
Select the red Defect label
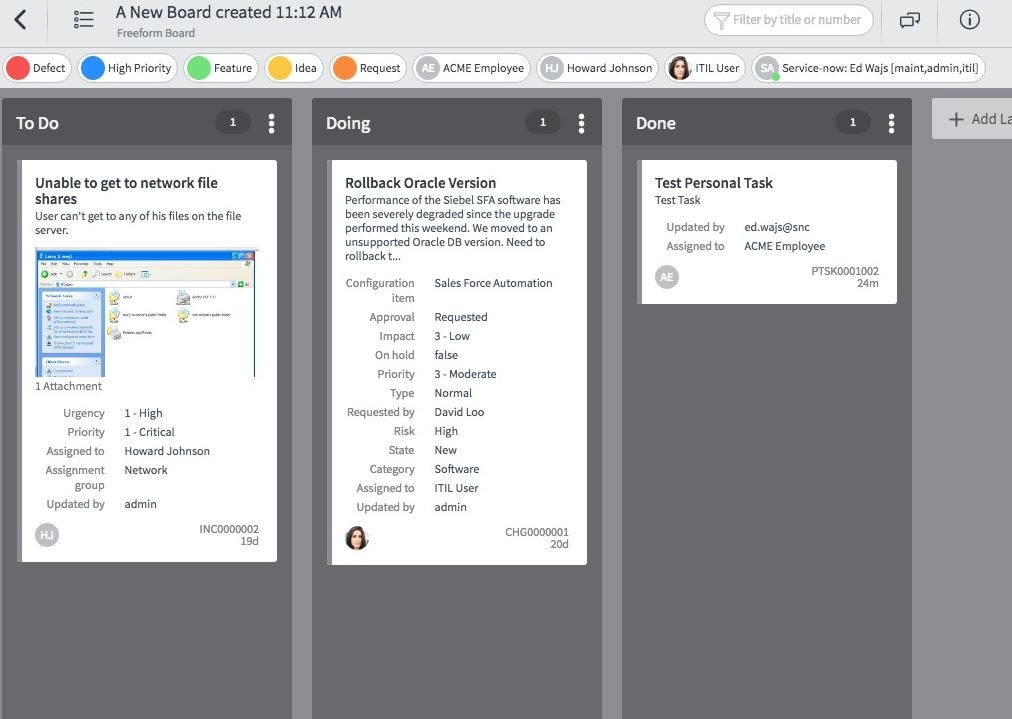point(37,68)
